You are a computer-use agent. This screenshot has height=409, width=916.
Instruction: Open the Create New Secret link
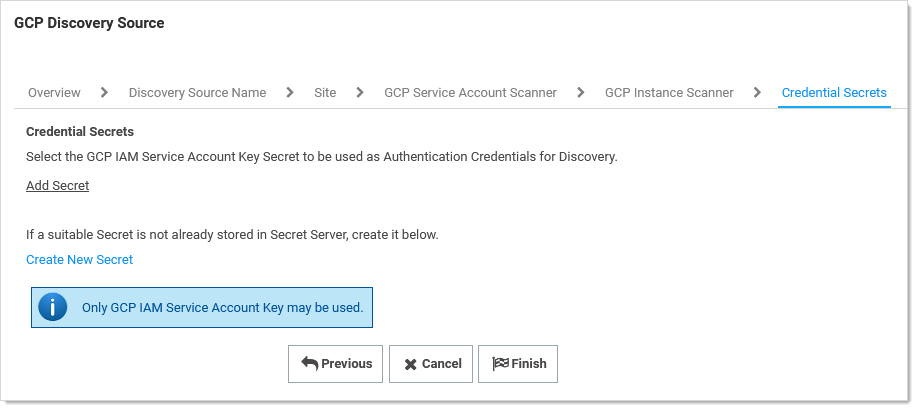point(79,260)
